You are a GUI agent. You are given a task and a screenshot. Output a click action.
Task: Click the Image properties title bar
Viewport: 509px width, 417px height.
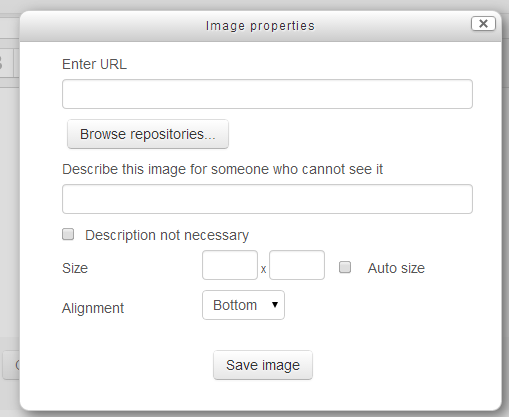(261, 26)
